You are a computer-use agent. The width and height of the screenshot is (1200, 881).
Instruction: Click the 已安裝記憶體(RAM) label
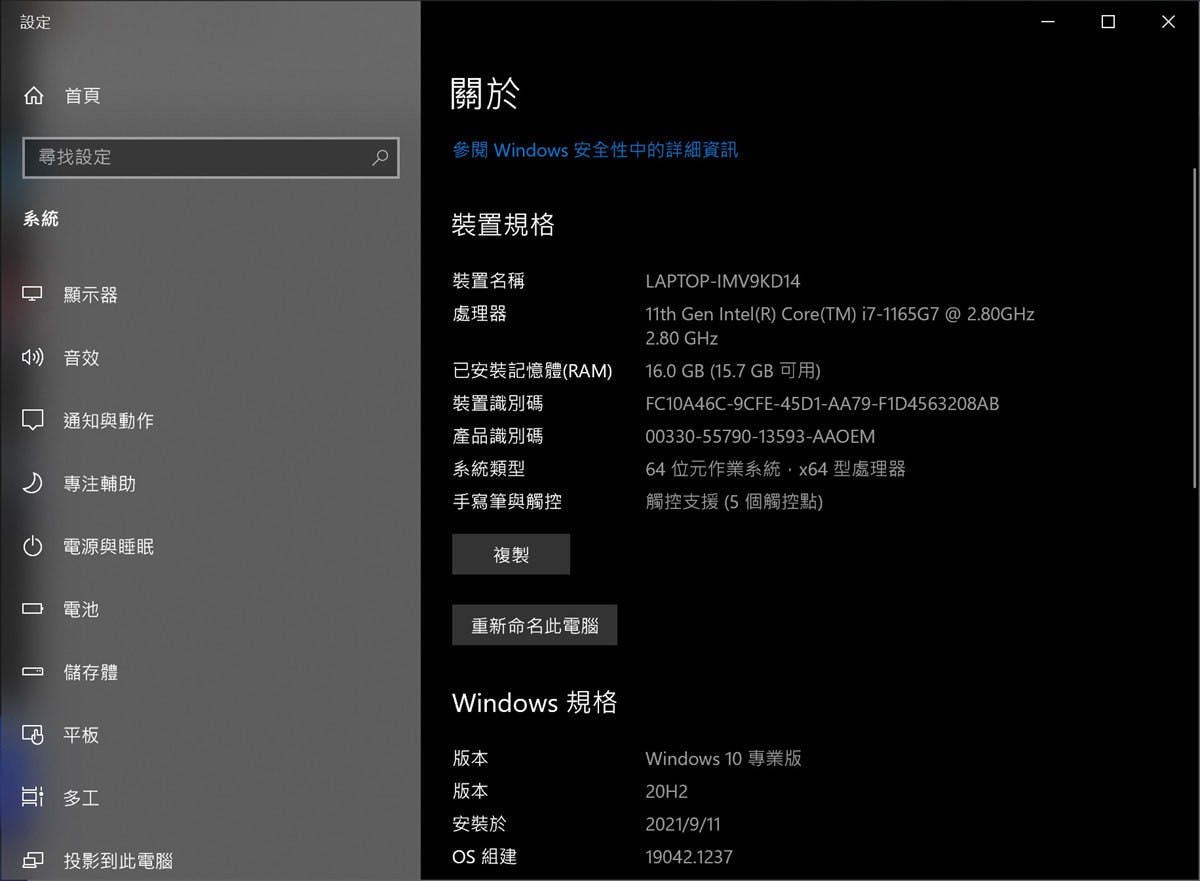(532, 371)
